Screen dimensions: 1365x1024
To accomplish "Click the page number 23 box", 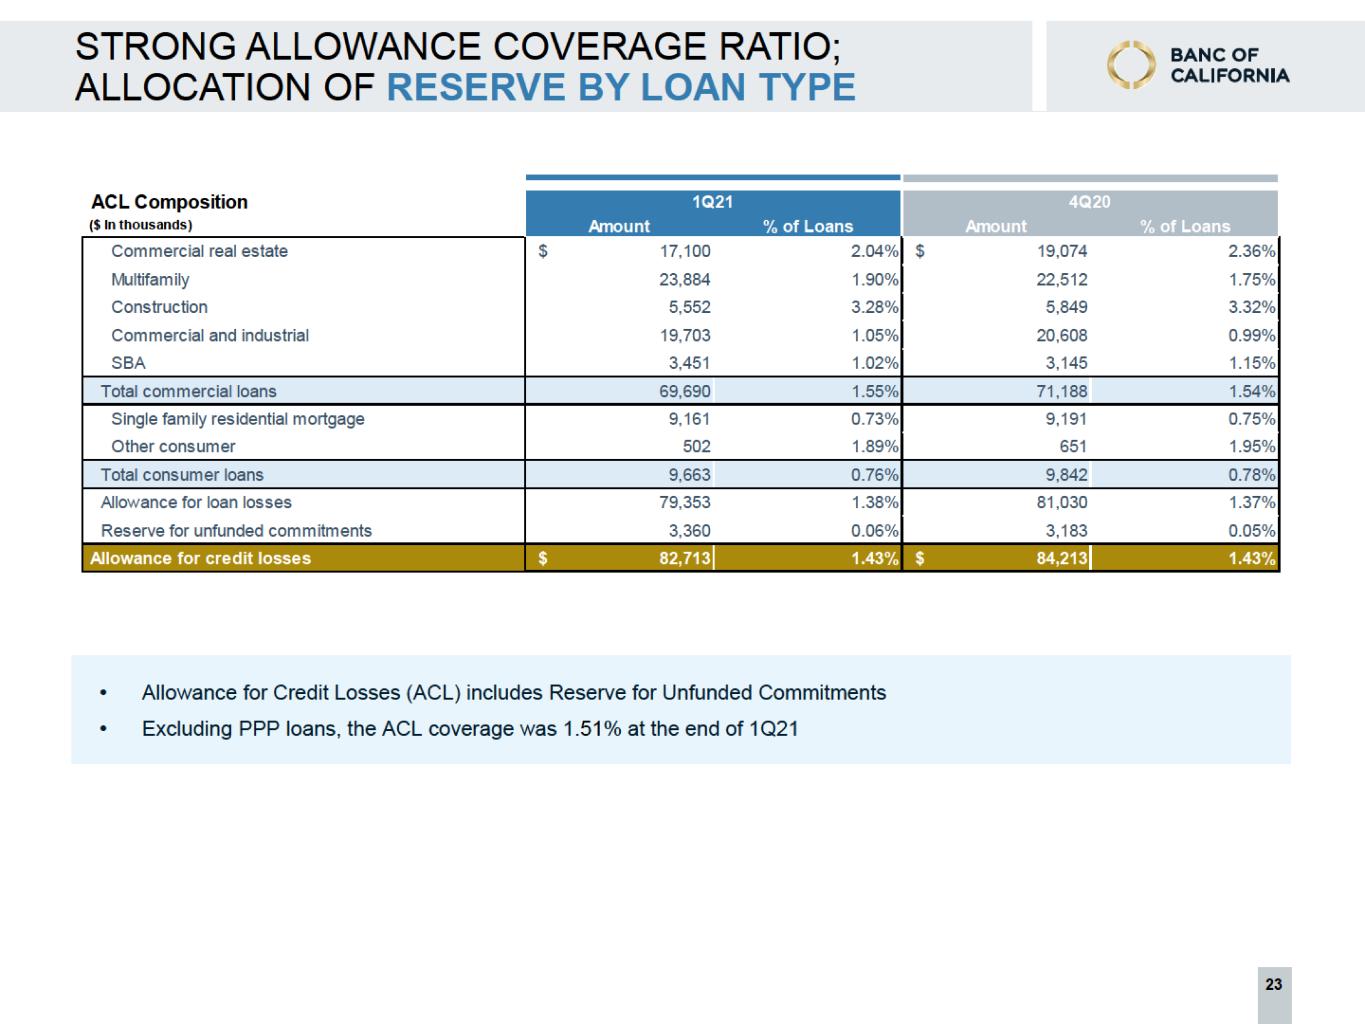I will 1273,985.
